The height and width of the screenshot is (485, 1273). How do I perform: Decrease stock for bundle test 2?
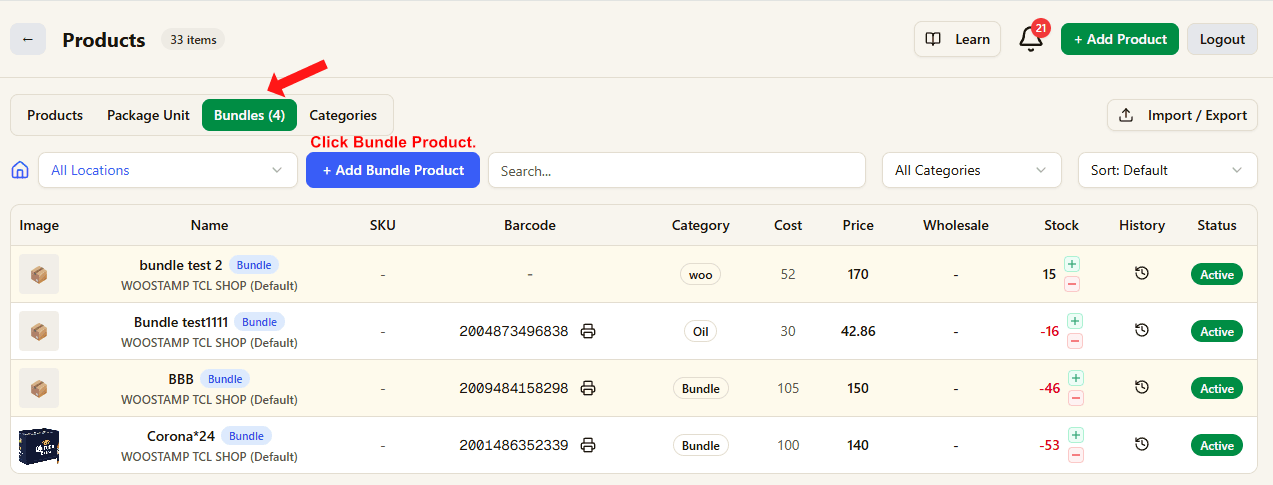[1072, 284]
